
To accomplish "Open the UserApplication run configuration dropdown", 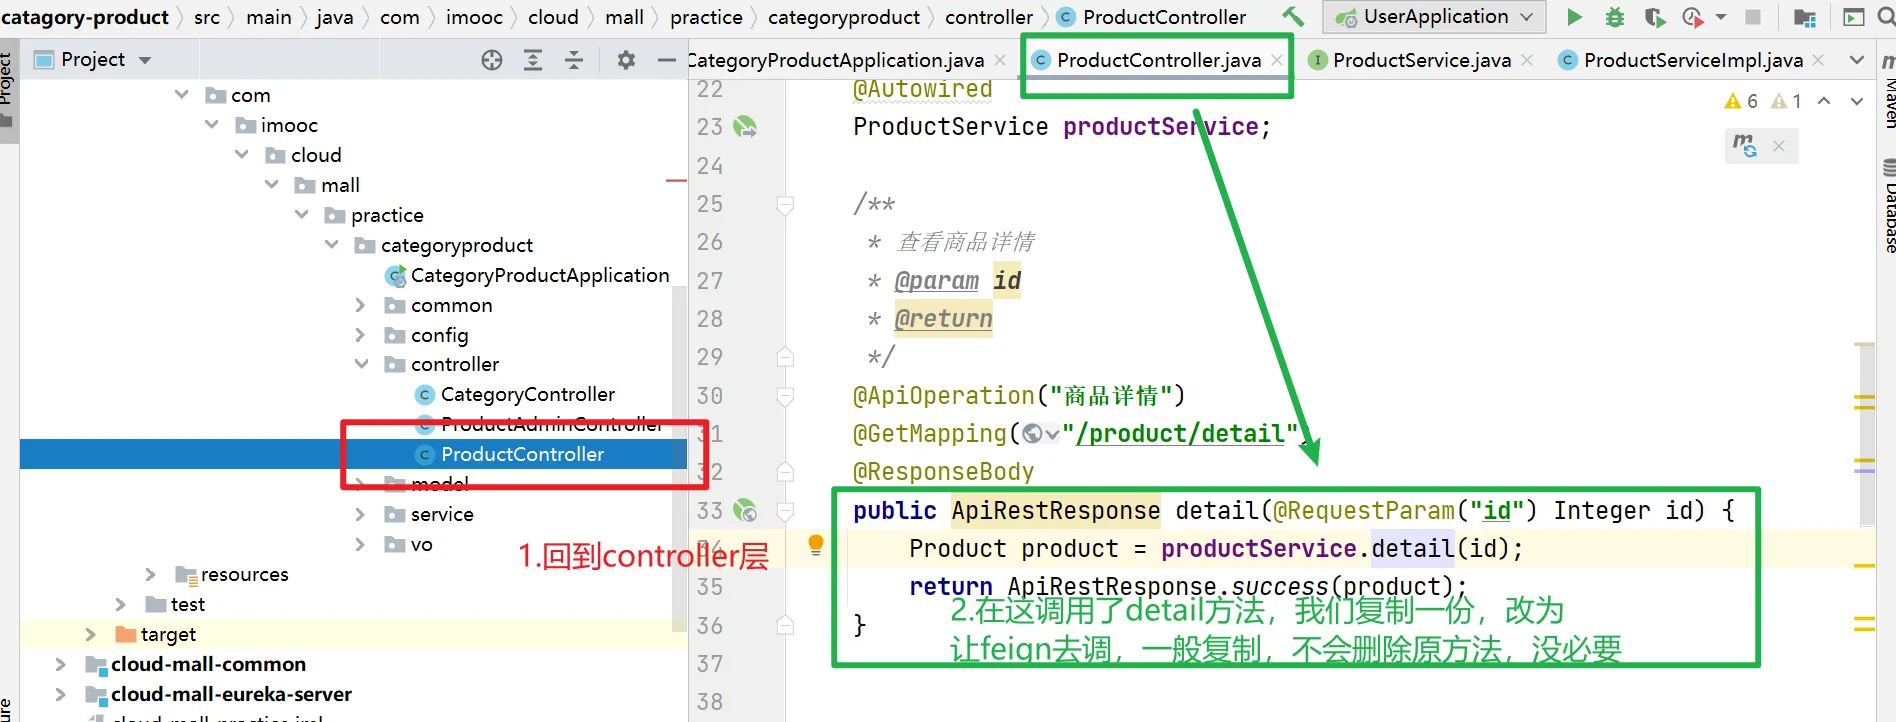I will 1434,17.
